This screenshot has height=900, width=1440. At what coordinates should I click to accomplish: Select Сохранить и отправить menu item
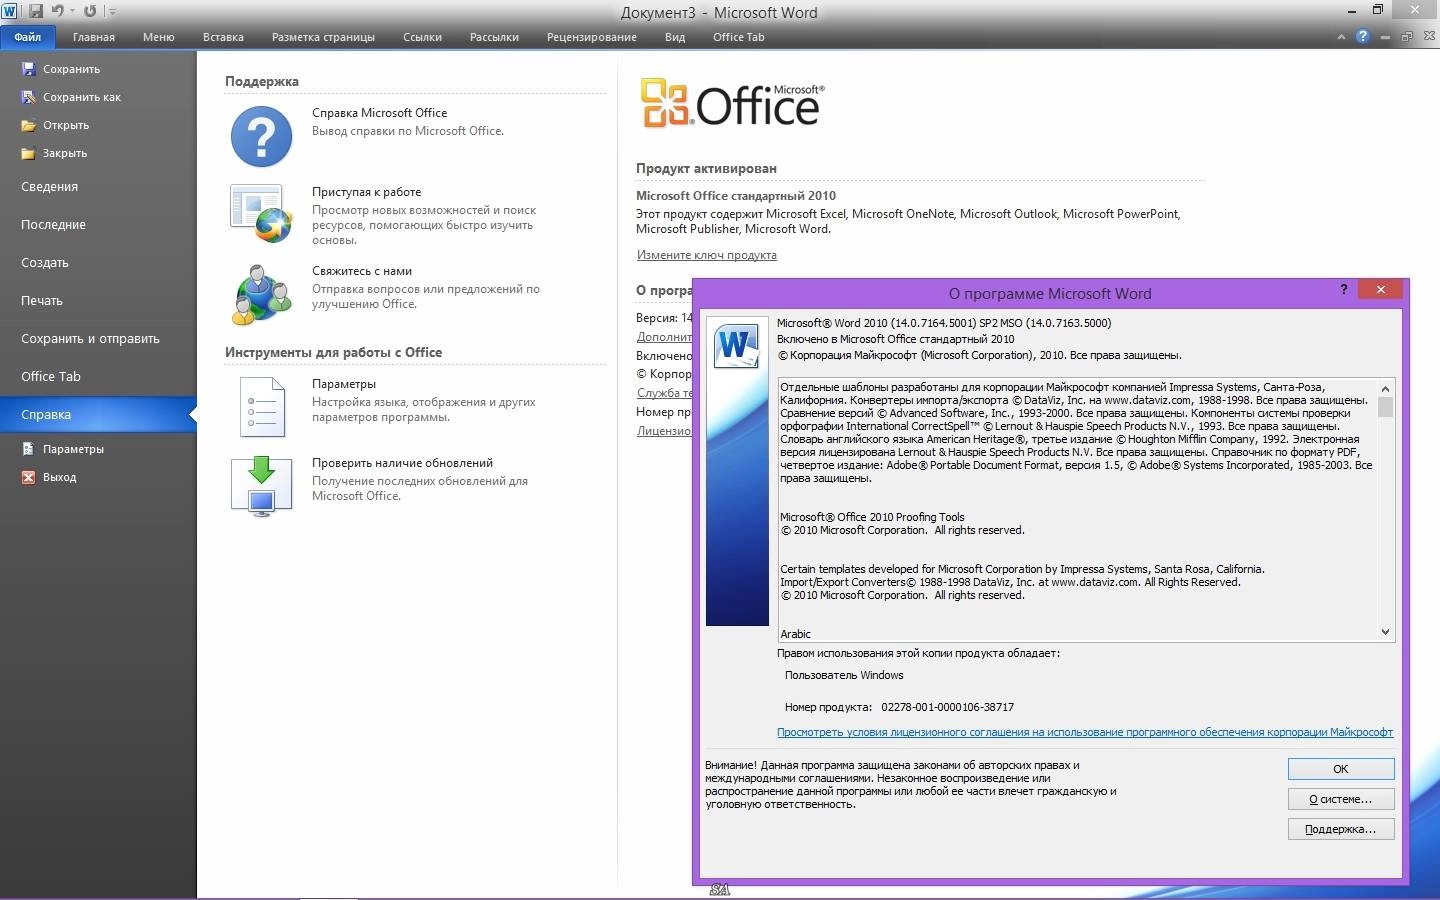tap(98, 339)
